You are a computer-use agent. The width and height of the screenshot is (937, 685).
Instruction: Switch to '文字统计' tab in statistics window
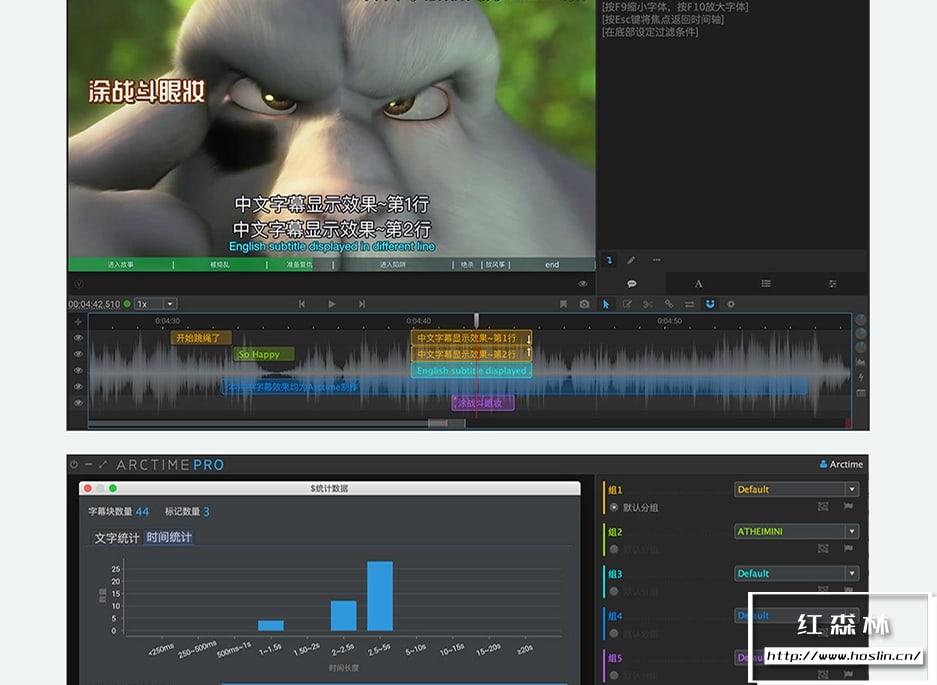(117, 538)
